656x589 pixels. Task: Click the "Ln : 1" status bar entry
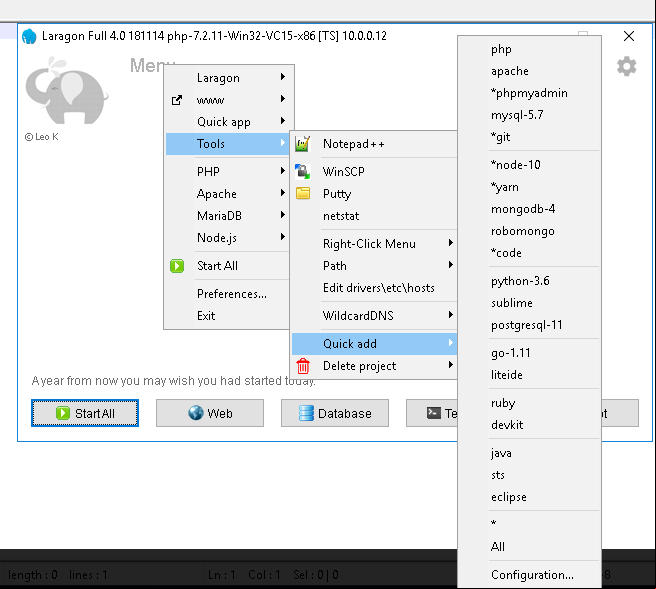[222, 575]
